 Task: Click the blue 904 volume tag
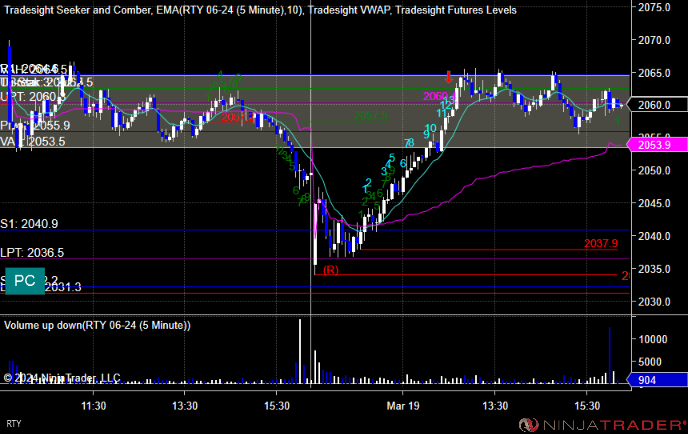click(x=657, y=380)
